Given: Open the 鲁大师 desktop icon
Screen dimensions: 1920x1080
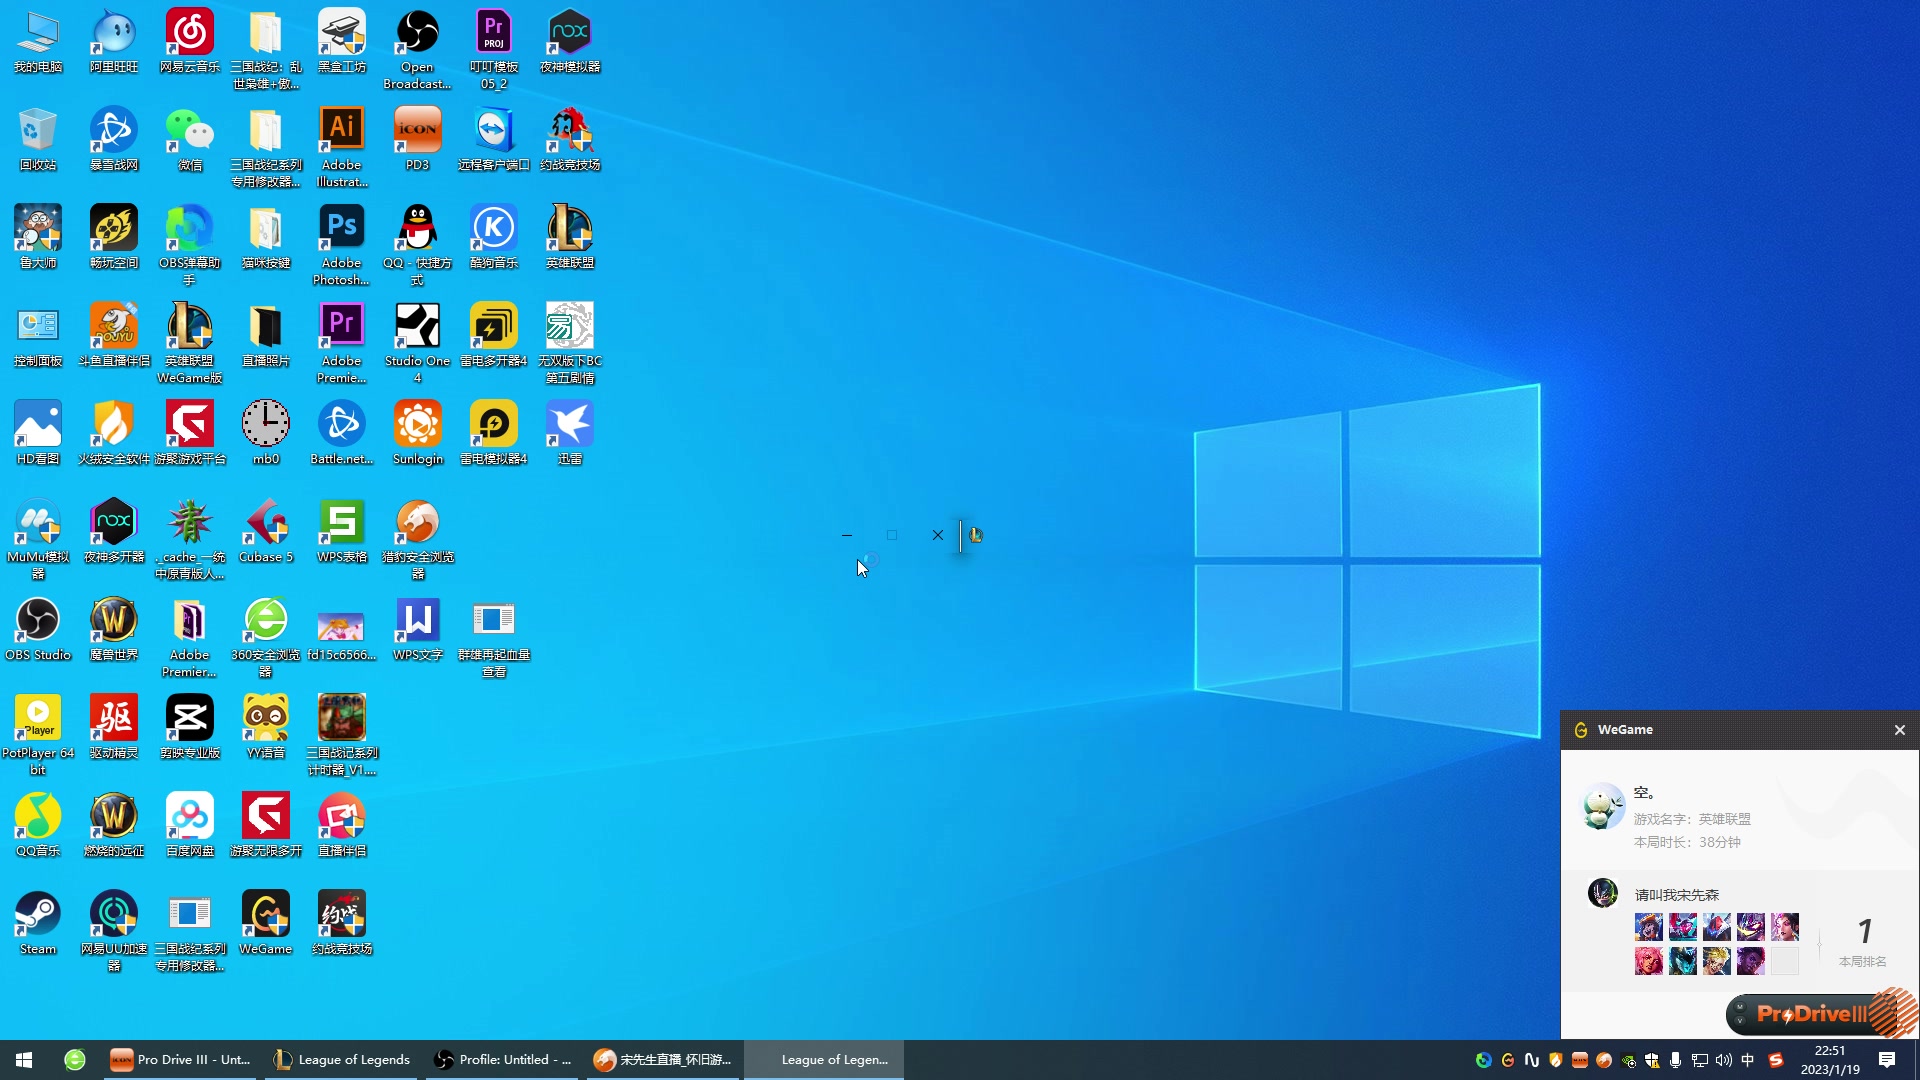Looking at the screenshot, I should (37, 228).
